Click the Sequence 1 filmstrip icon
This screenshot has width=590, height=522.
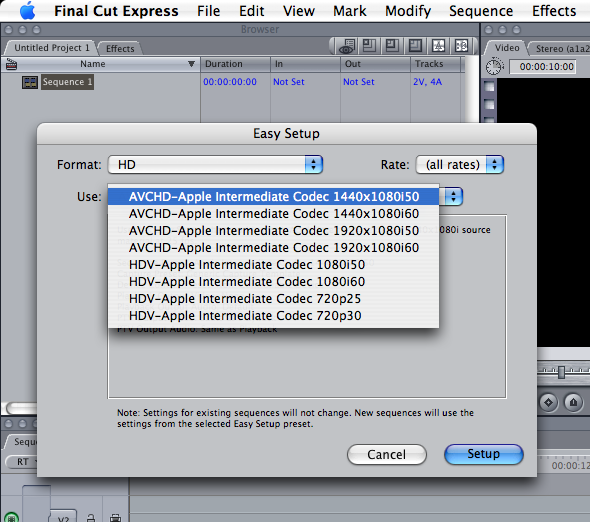pyautogui.click(x=30, y=82)
